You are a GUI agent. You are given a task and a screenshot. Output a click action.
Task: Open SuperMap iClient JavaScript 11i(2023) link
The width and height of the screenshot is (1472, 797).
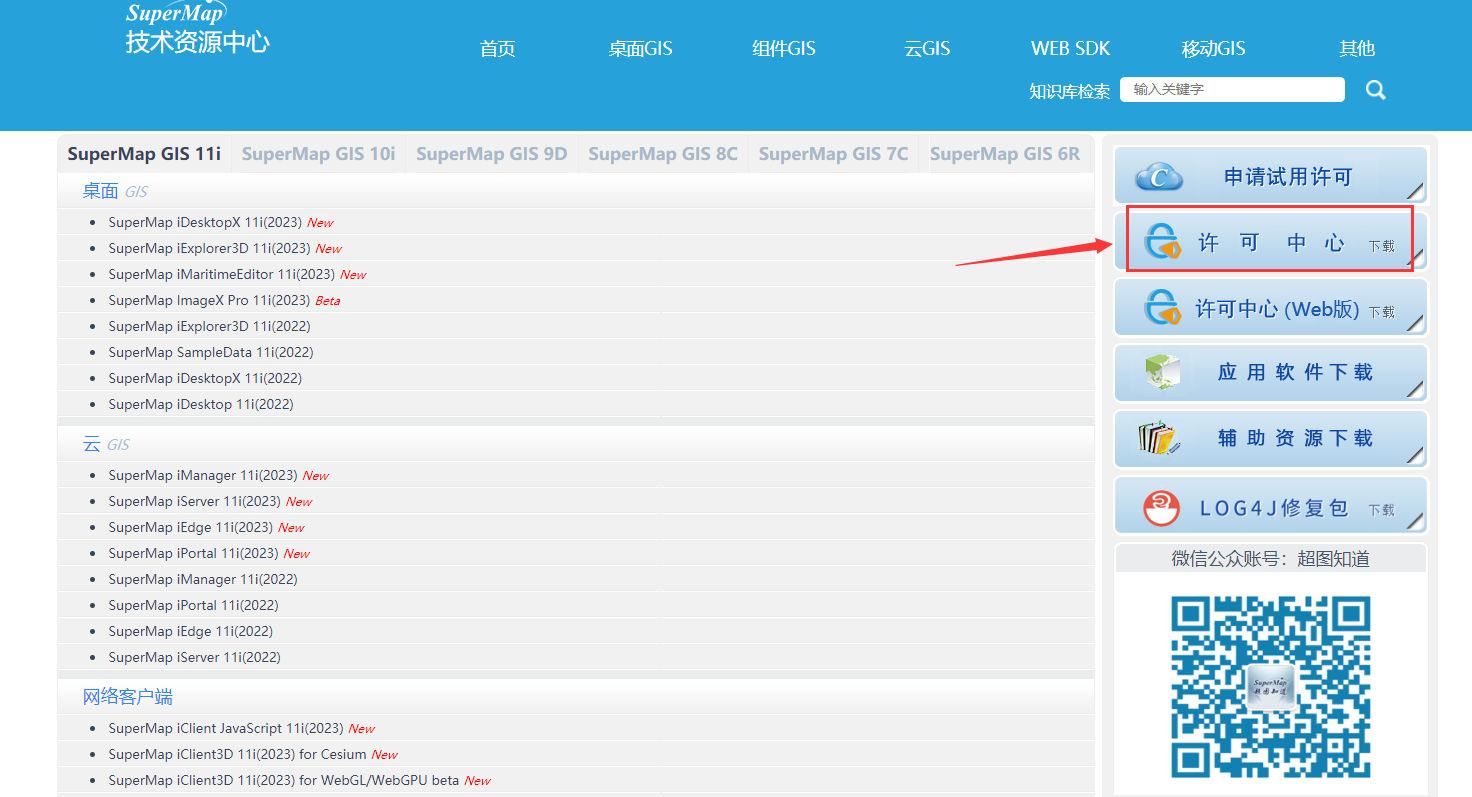[x=226, y=728]
